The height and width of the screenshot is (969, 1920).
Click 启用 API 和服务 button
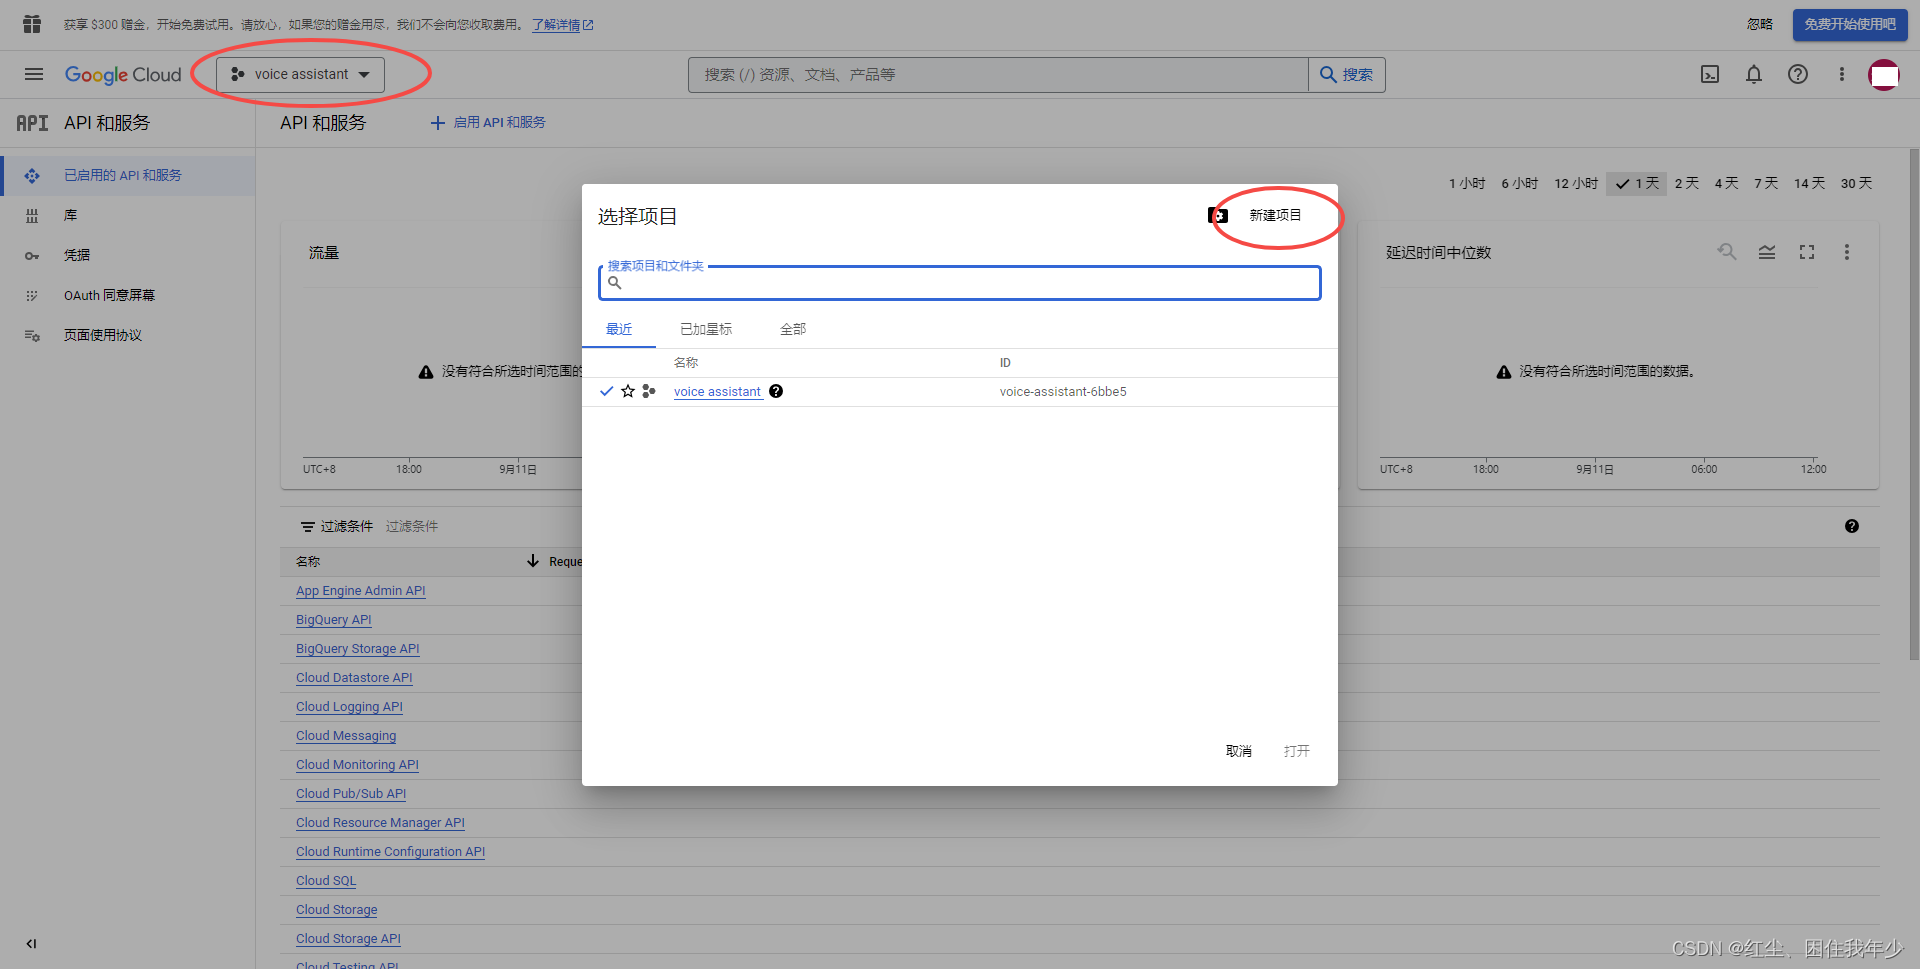[488, 122]
